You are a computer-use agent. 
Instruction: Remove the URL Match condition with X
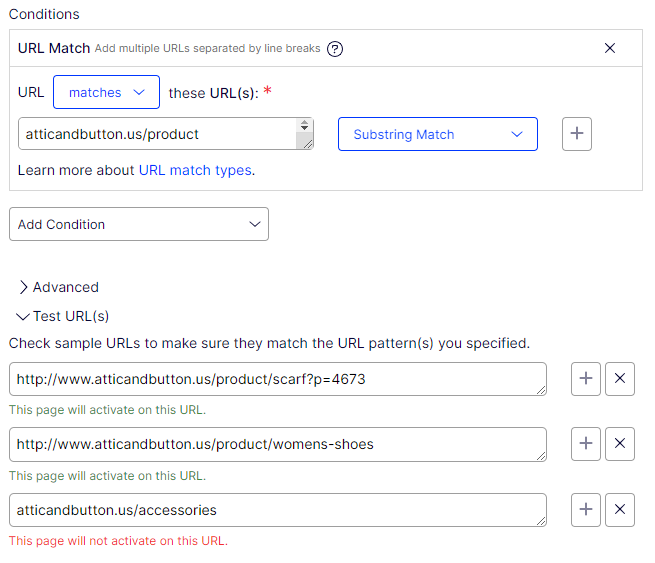tap(610, 48)
